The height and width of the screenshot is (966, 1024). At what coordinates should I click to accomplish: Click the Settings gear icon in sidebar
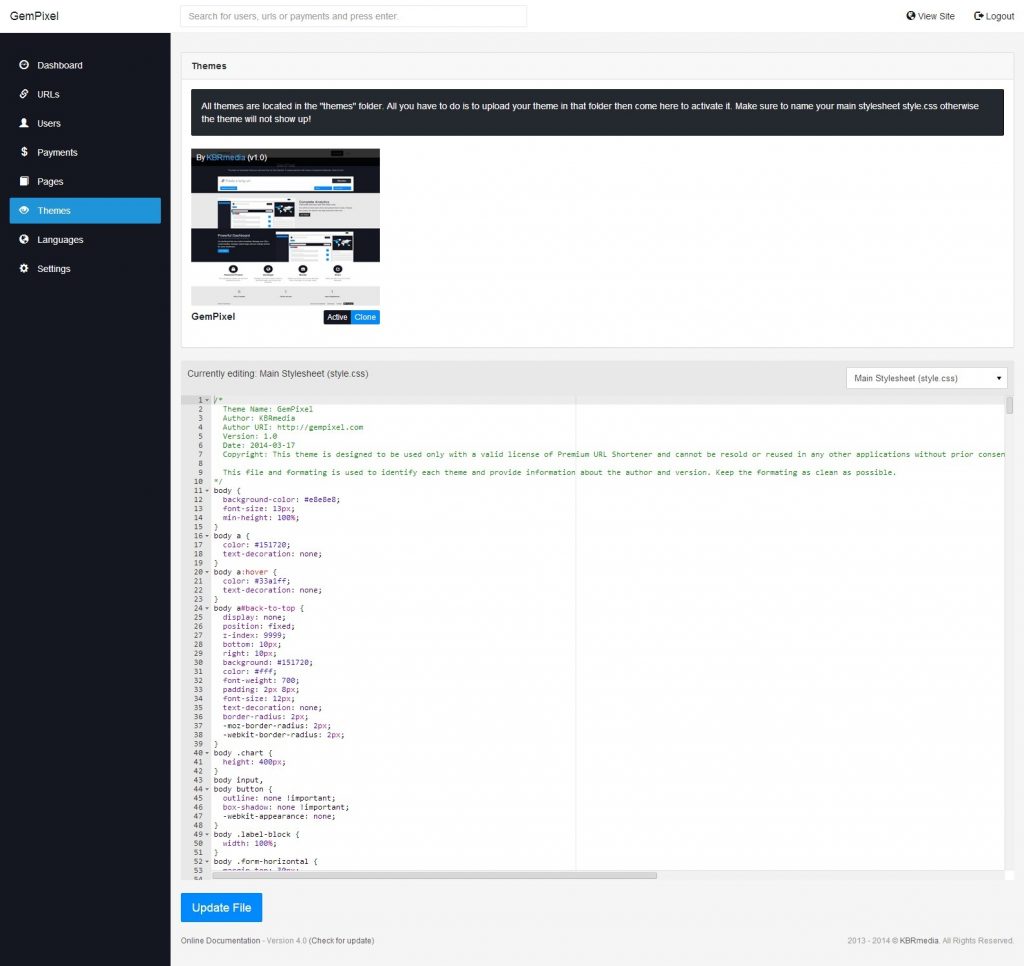(24, 268)
